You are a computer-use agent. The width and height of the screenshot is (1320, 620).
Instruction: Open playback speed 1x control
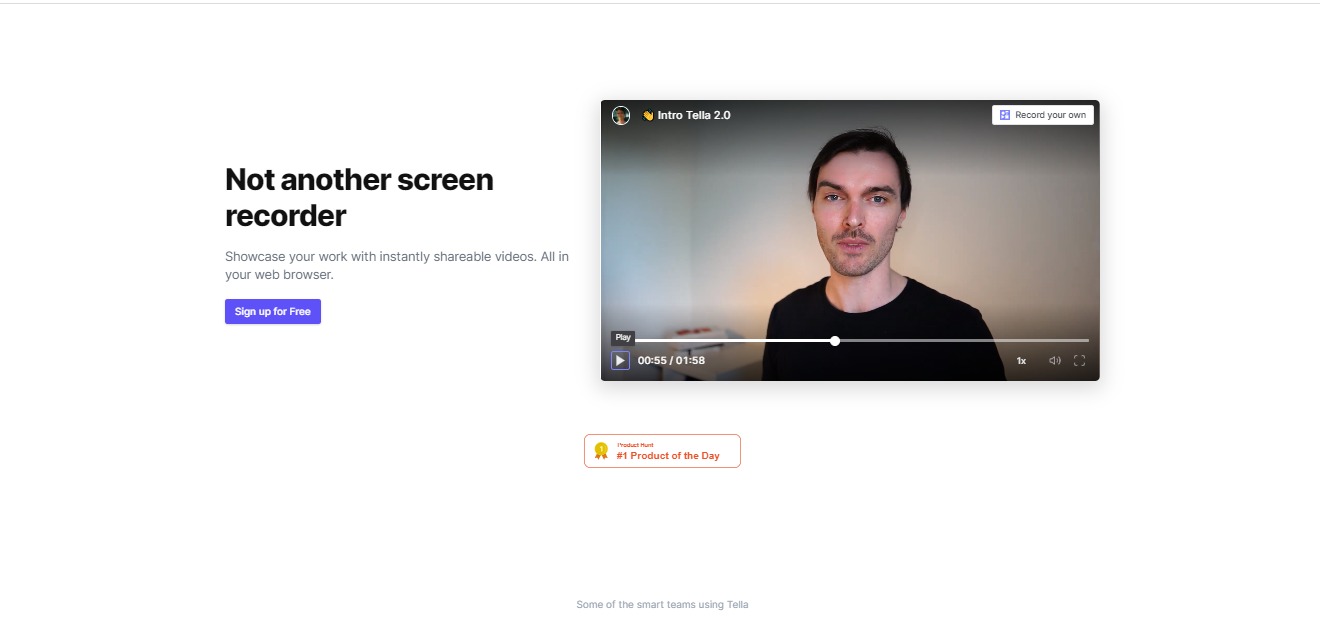pyautogui.click(x=1021, y=361)
